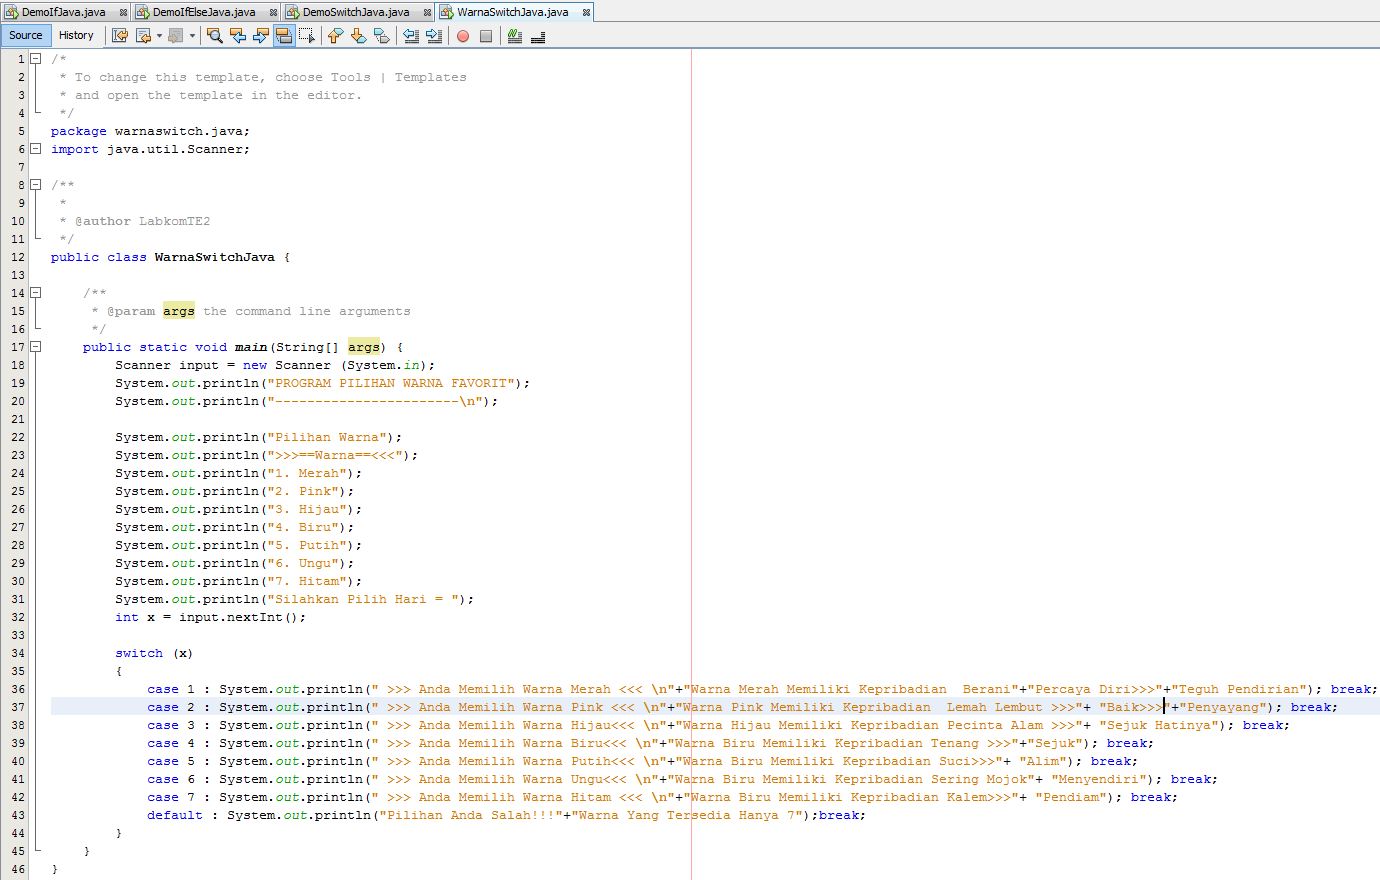Close the DemoIfElseJava.java tab
This screenshot has width=1380, height=880.
(273, 13)
